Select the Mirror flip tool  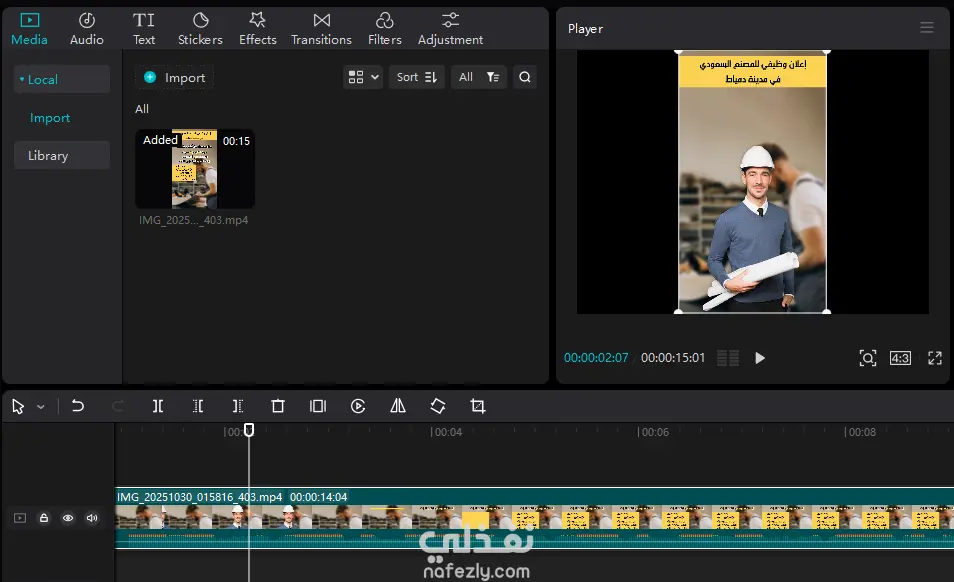tap(398, 406)
